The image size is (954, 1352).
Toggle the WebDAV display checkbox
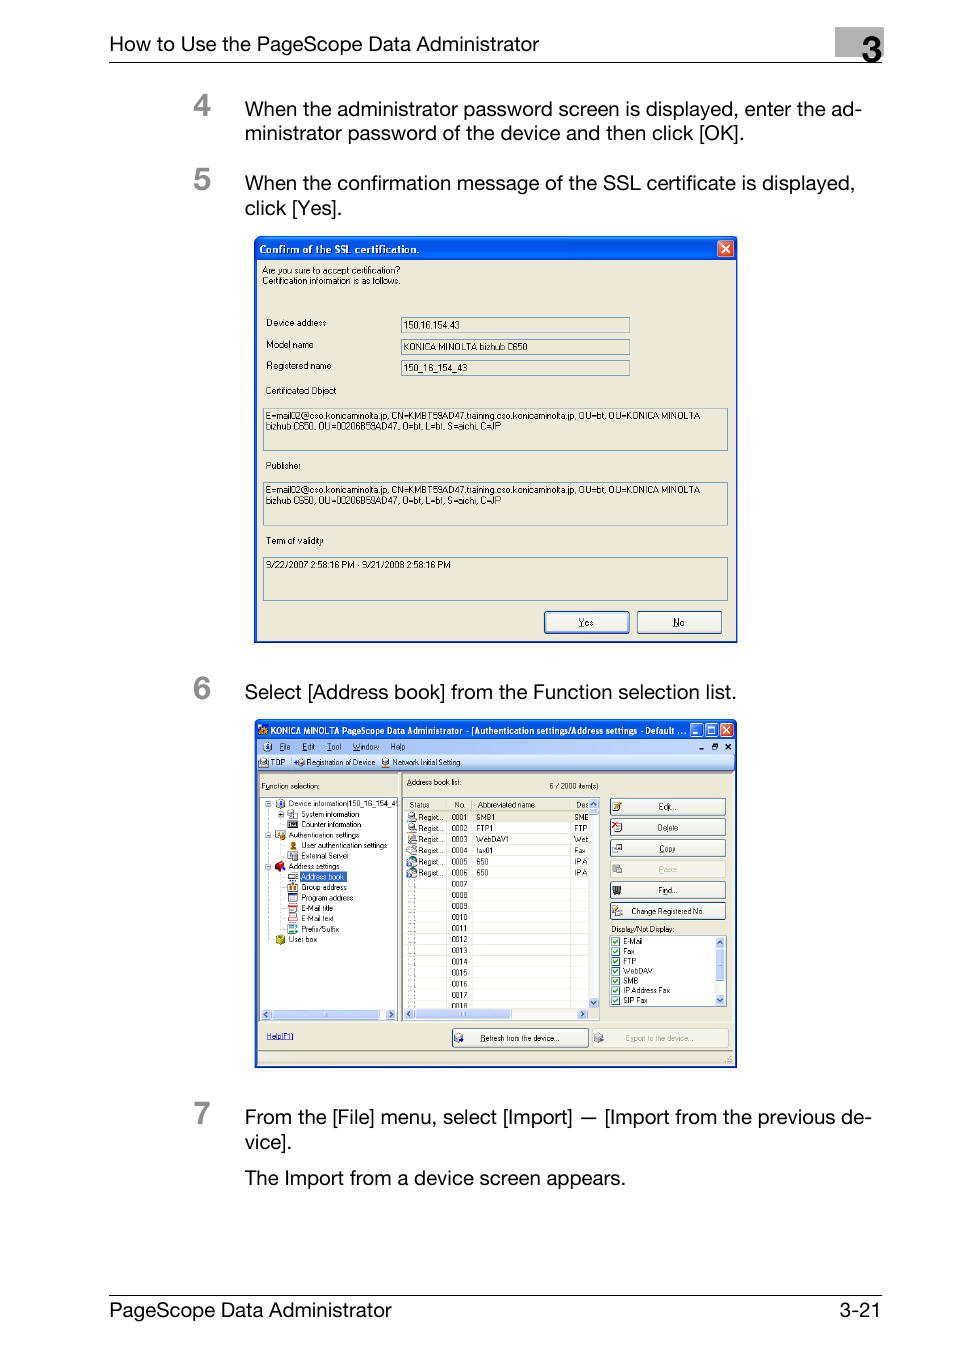coord(616,971)
